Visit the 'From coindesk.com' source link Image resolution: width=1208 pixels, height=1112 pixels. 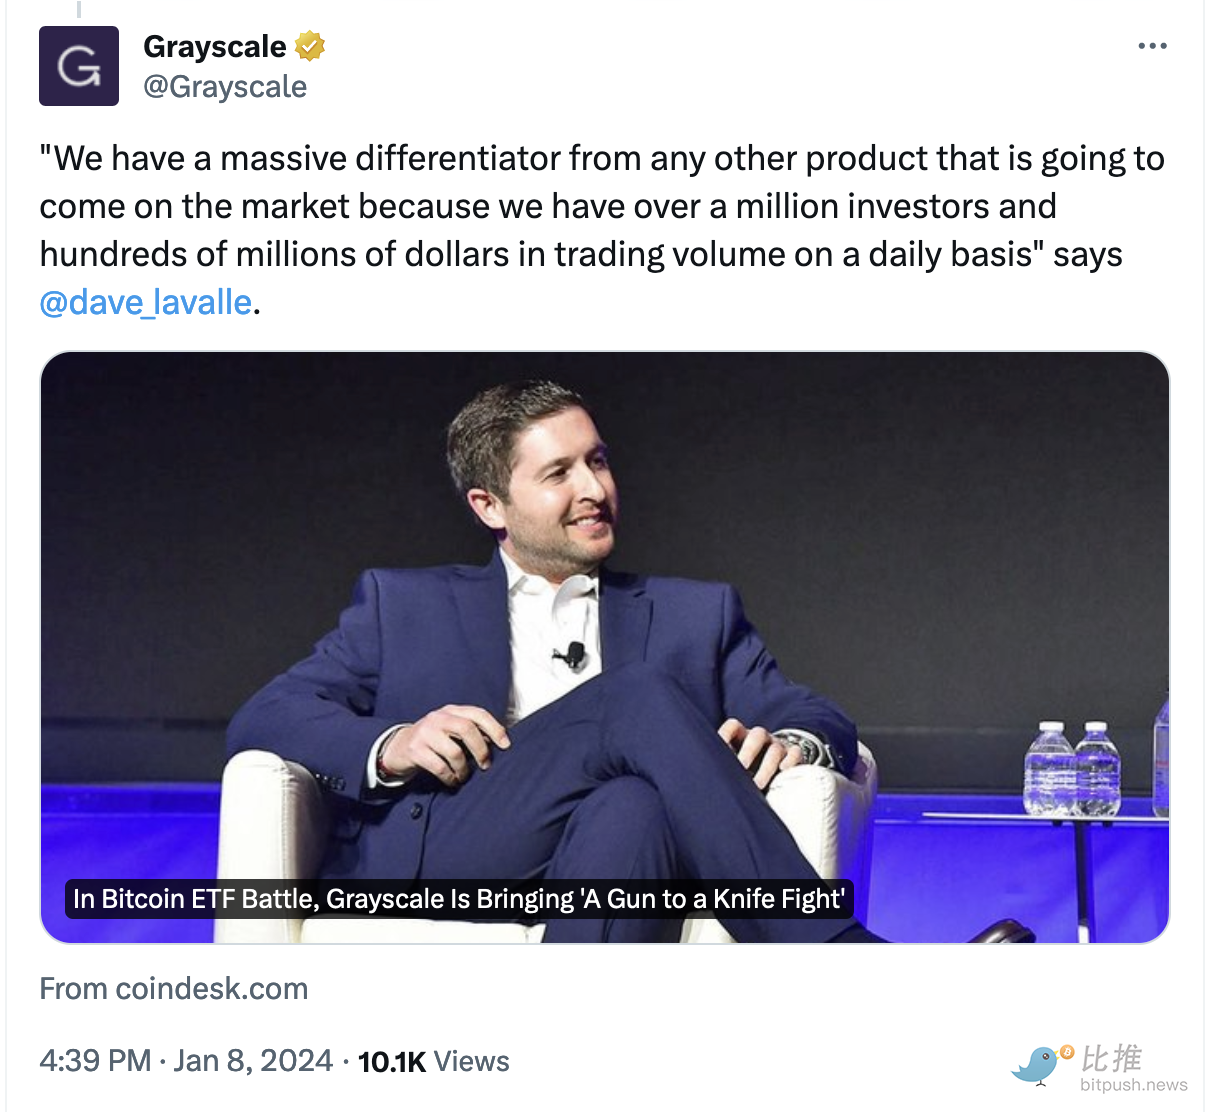click(174, 989)
